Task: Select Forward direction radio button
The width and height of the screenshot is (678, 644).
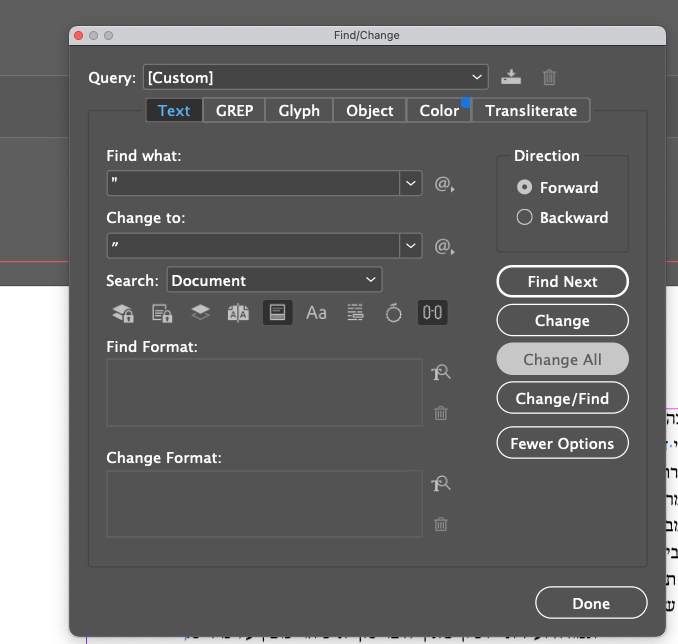Action: (x=524, y=187)
